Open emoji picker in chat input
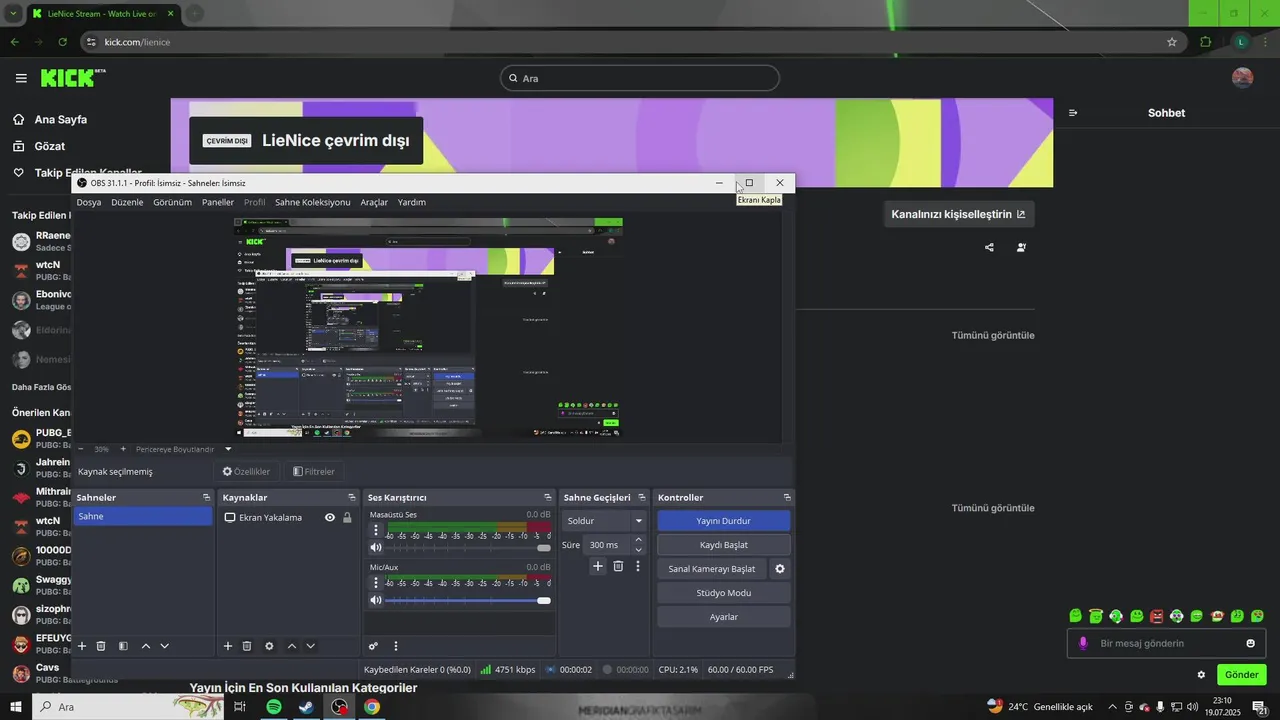This screenshot has width=1280, height=720. (x=1250, y=643)
